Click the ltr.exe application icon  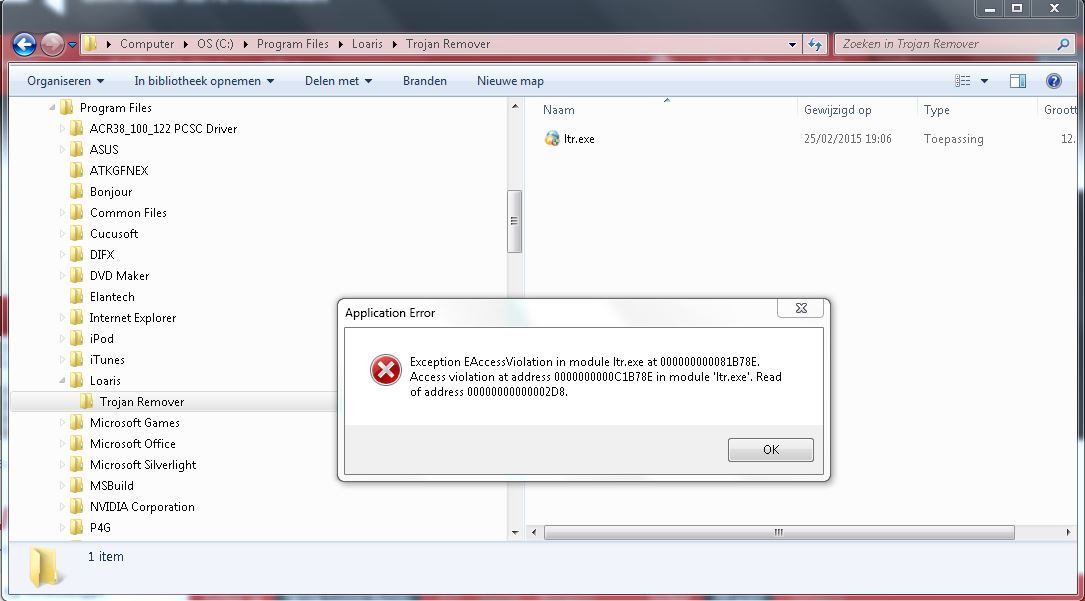[x=551, y=138]
